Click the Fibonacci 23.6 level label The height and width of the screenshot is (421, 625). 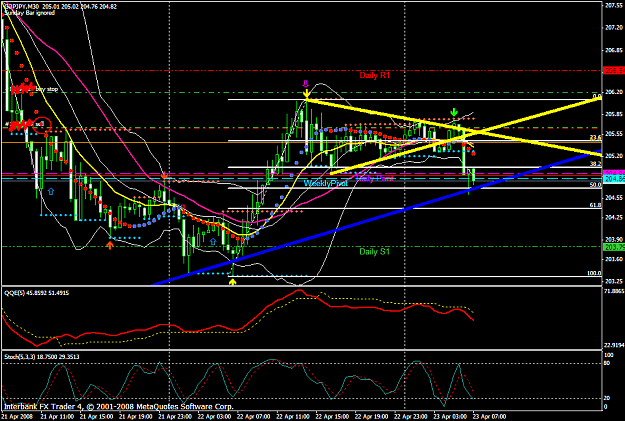(596, 138)
